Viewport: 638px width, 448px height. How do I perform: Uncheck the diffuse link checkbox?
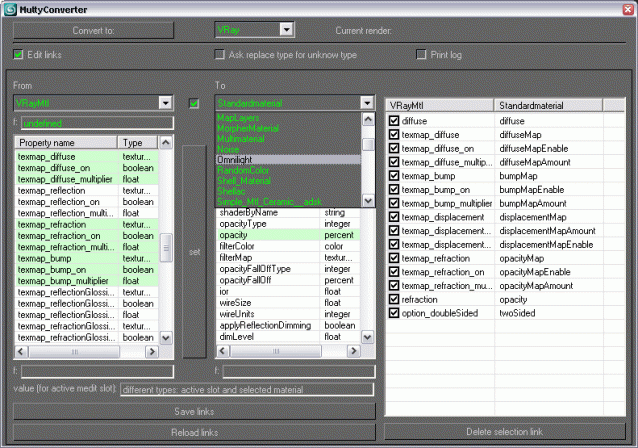point(393,121)
